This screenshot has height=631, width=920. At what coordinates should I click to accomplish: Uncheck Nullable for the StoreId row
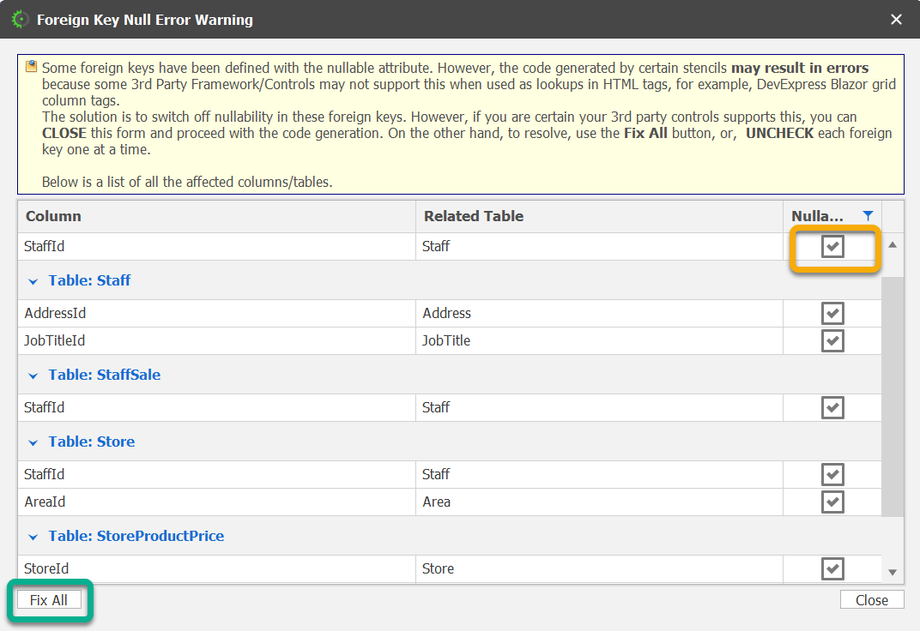832,569
